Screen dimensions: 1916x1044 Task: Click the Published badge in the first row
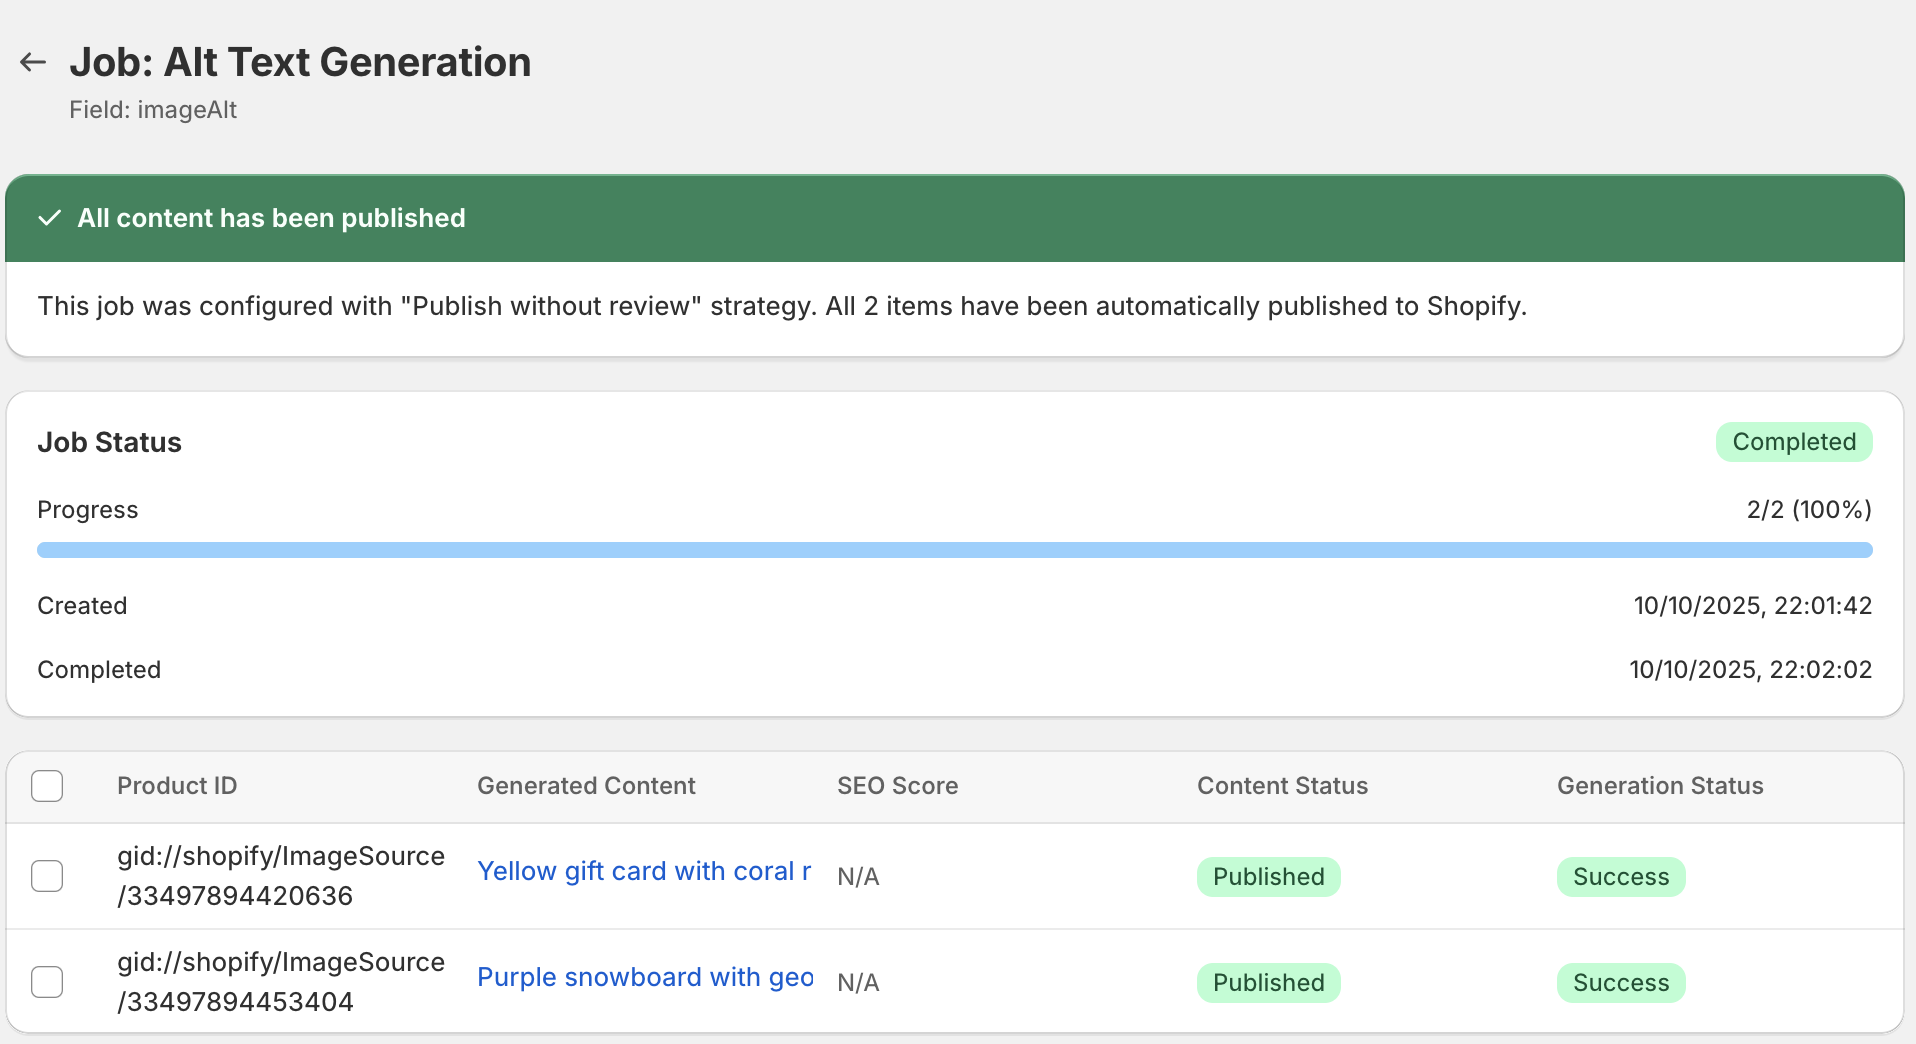coord(1268,877)
